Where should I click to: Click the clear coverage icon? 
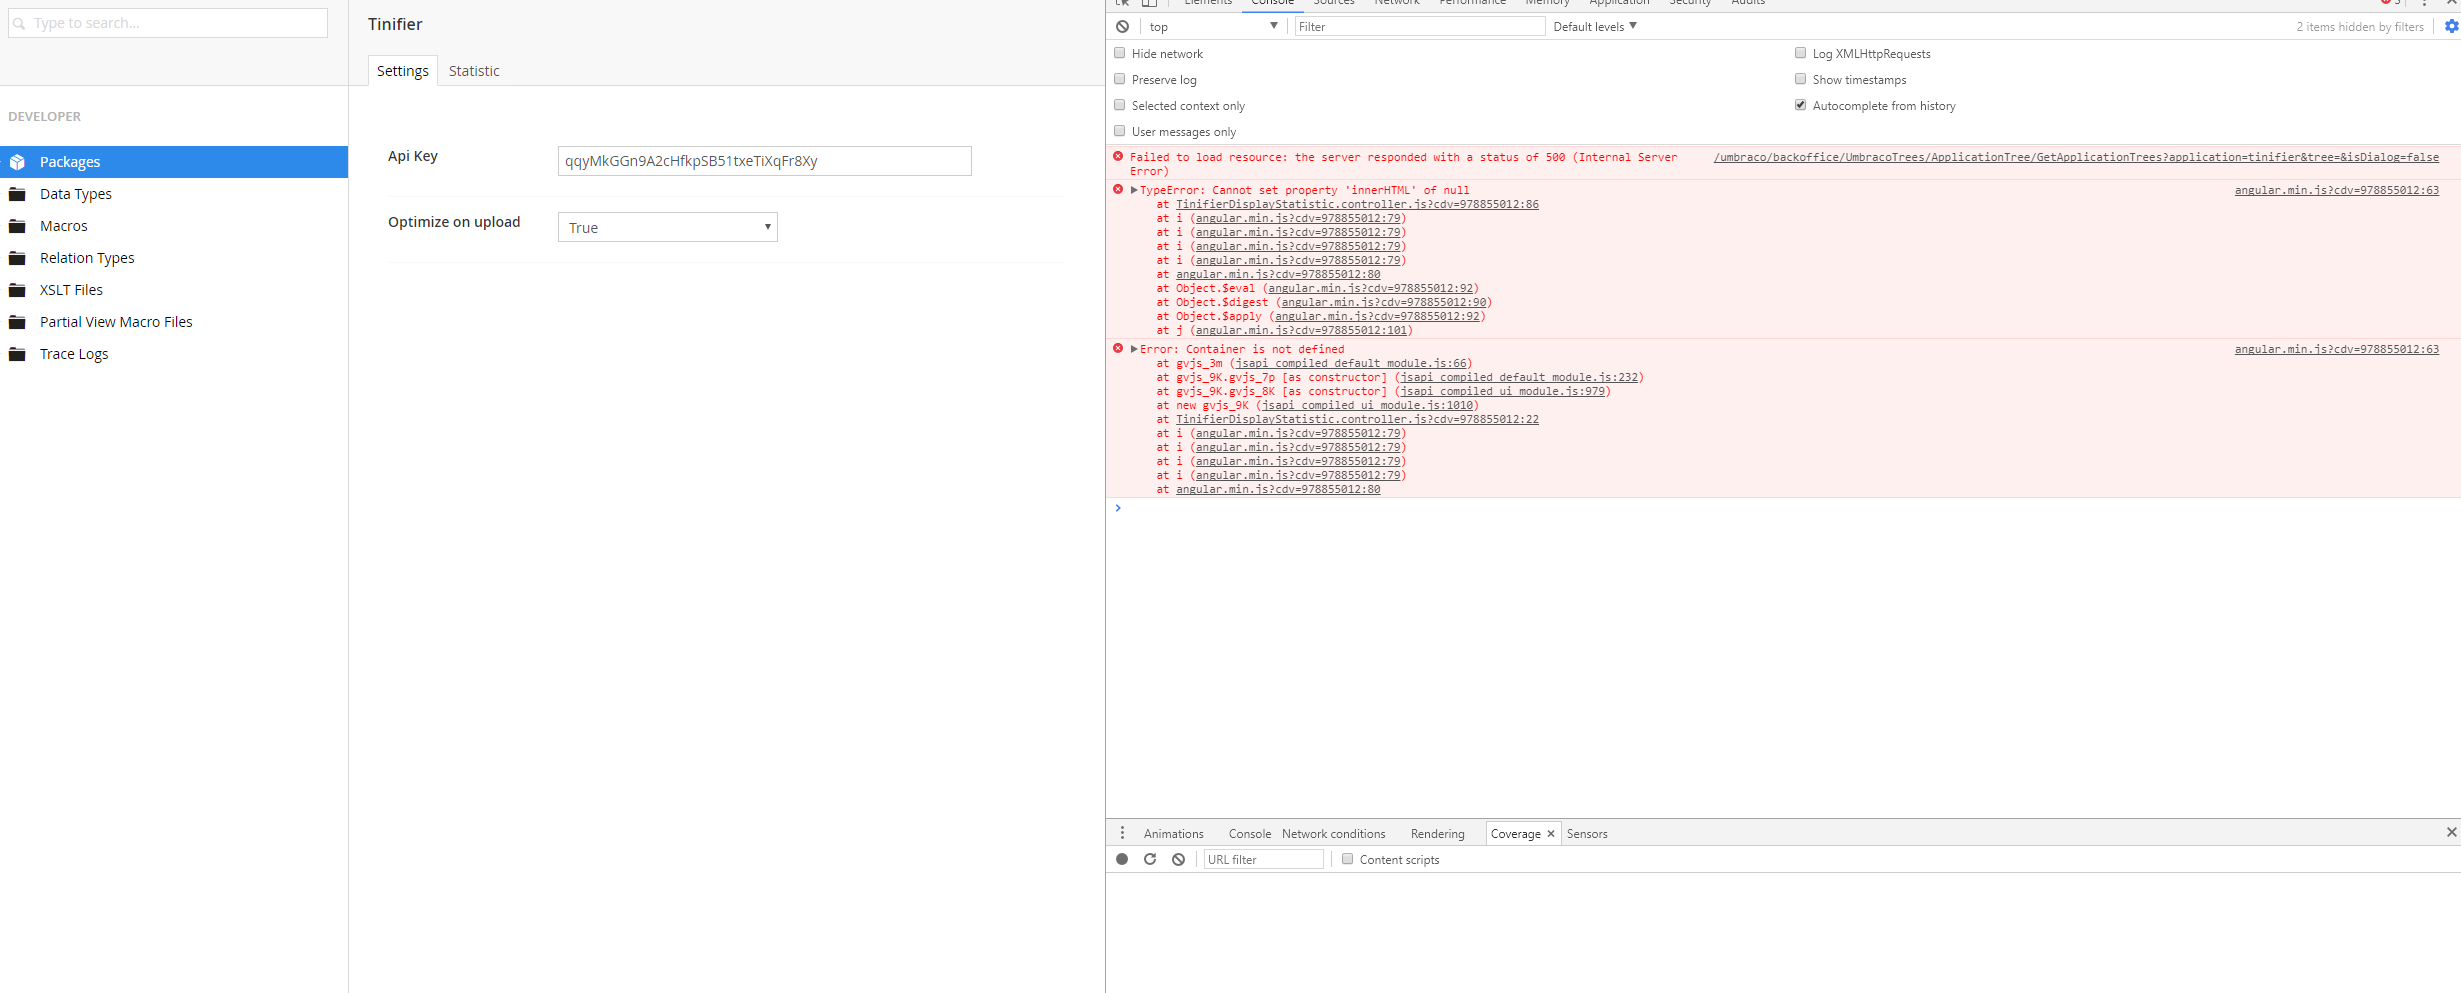tap(1178, 859)
